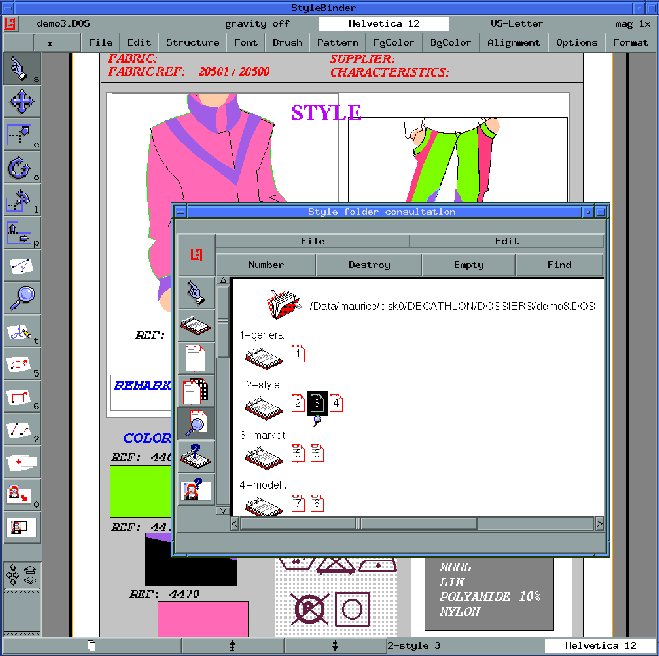The width and height of the screenshot is (659, 656).
Task: Activate the magnifying glass zoom tool
Action: pyautogui.click(x=20, y=297)
